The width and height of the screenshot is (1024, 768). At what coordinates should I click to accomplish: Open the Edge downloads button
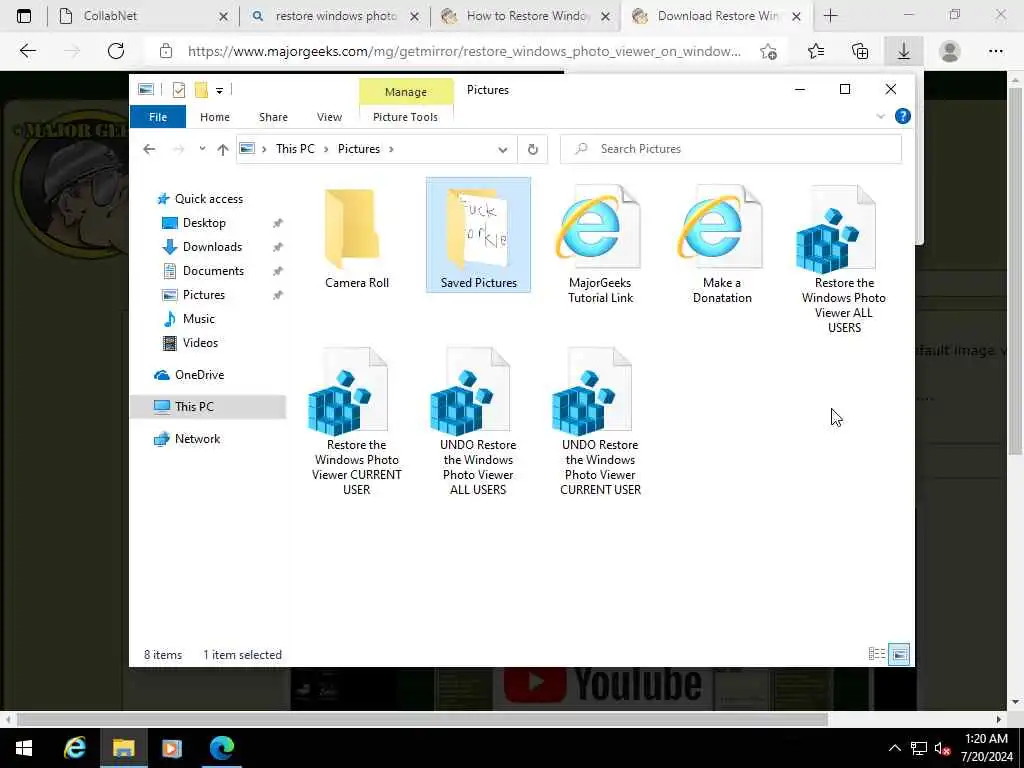(x=903, y=51)
